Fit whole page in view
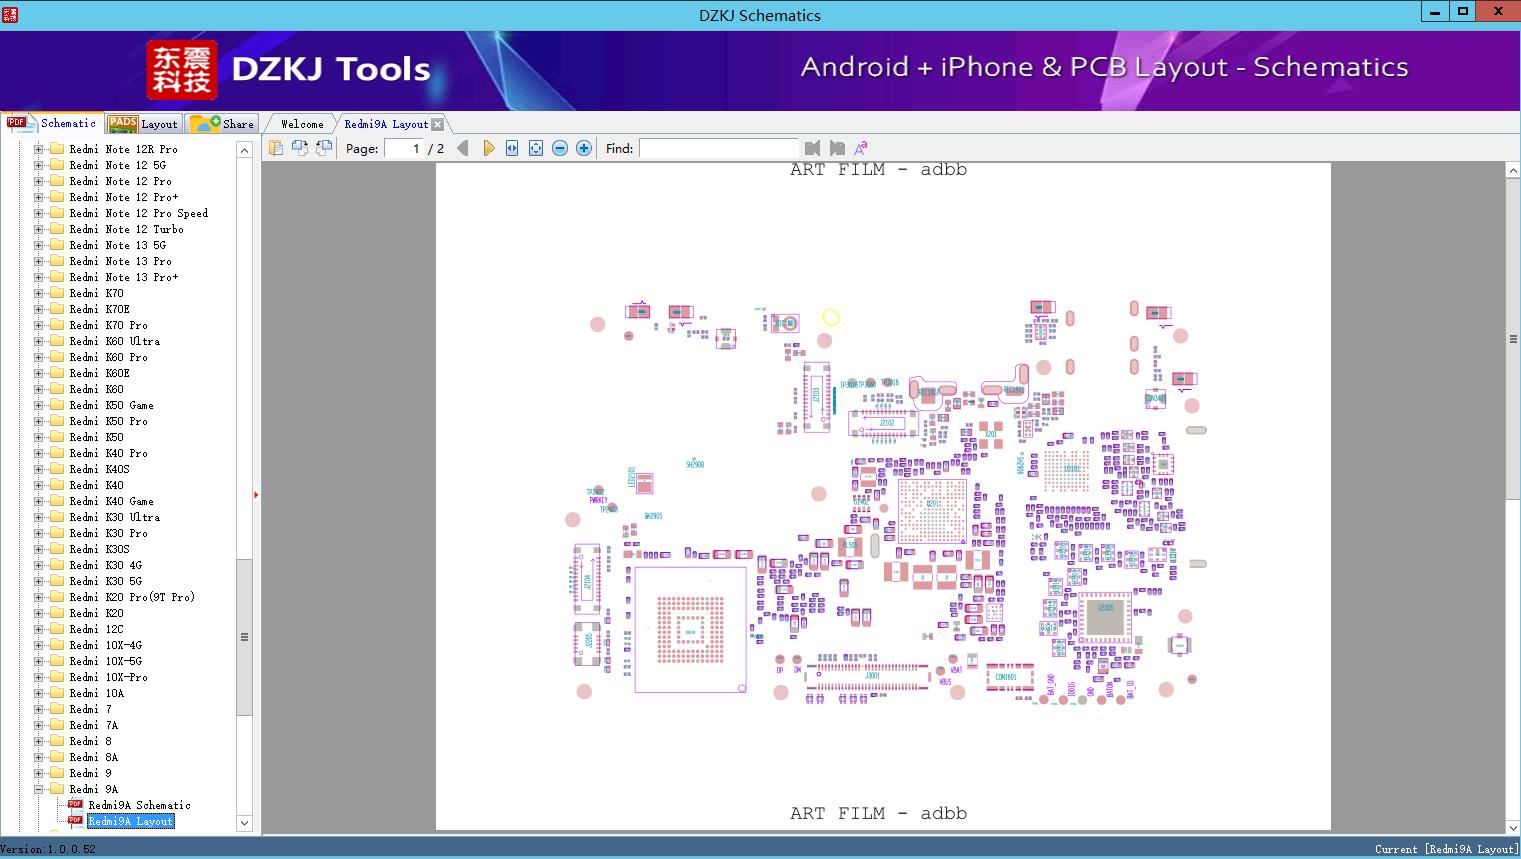This screenshot has width=1521, height=859. tap(536, 148)
